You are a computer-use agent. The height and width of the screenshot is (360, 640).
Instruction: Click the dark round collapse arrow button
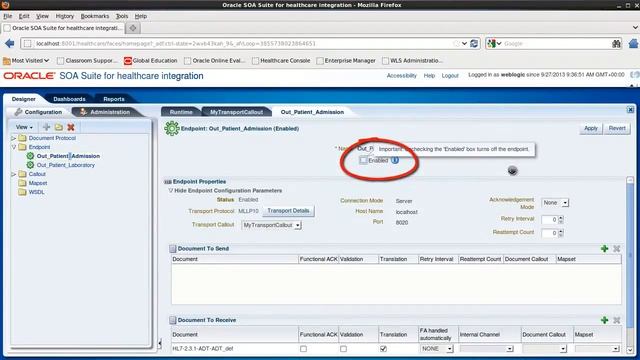(x=512, y=171)
